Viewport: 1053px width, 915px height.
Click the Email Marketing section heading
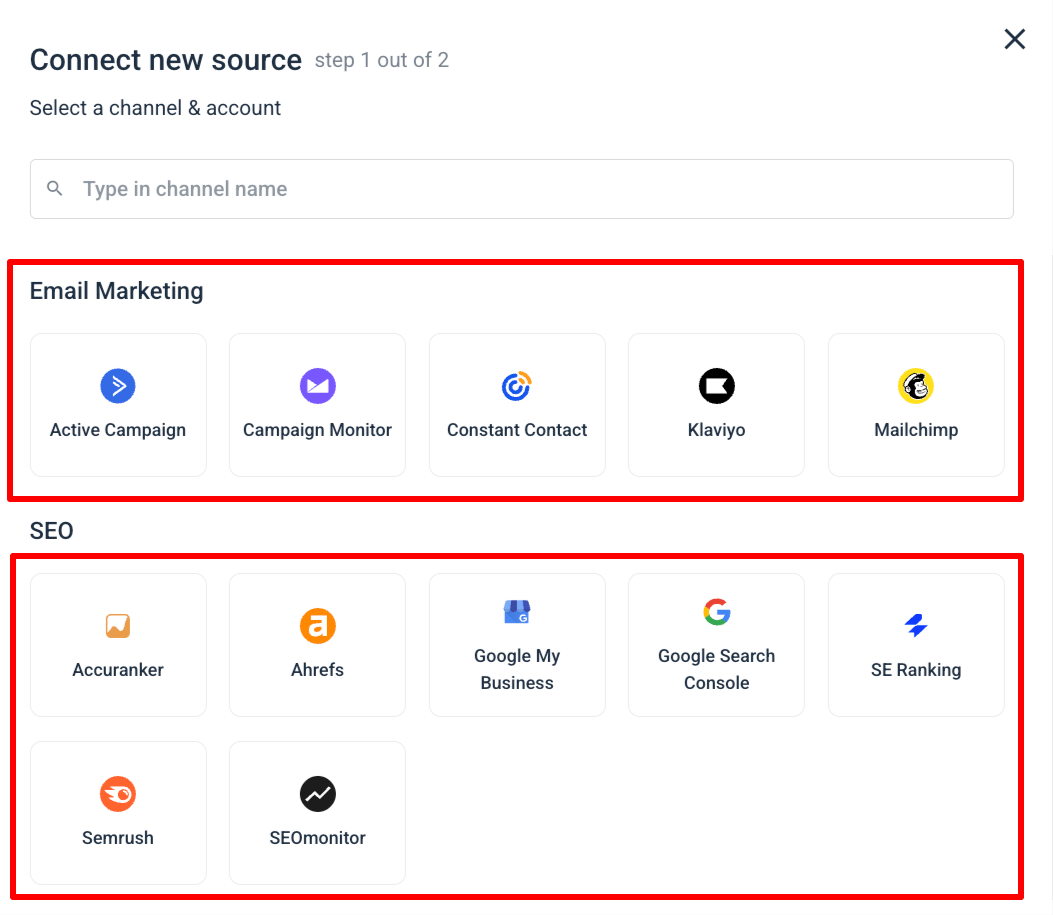click(x=117, y=291)
